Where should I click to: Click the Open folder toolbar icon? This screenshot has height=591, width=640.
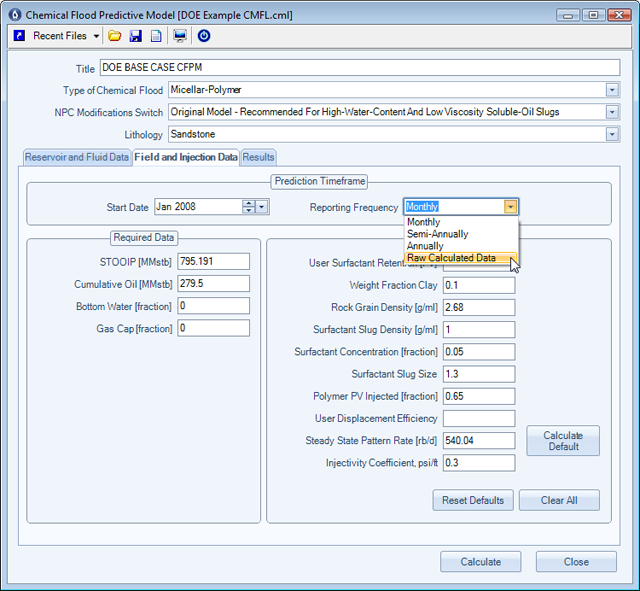click(x=115, y=36)
